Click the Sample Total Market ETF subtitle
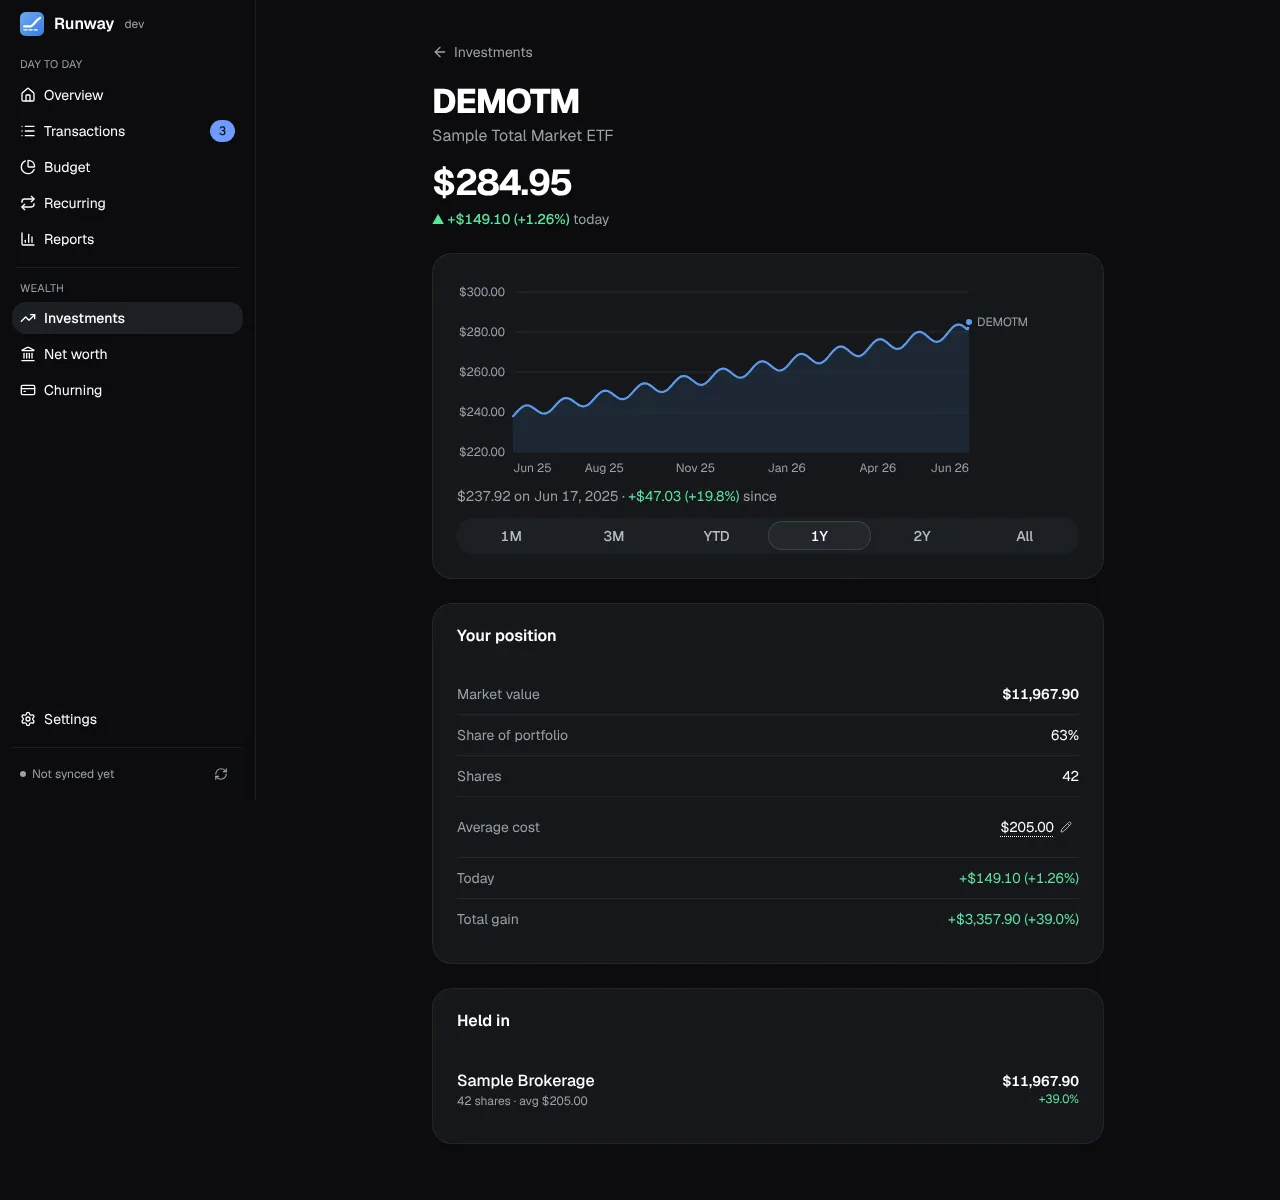The height and width of the screenshot is (1200, 1280). (522, 135)
